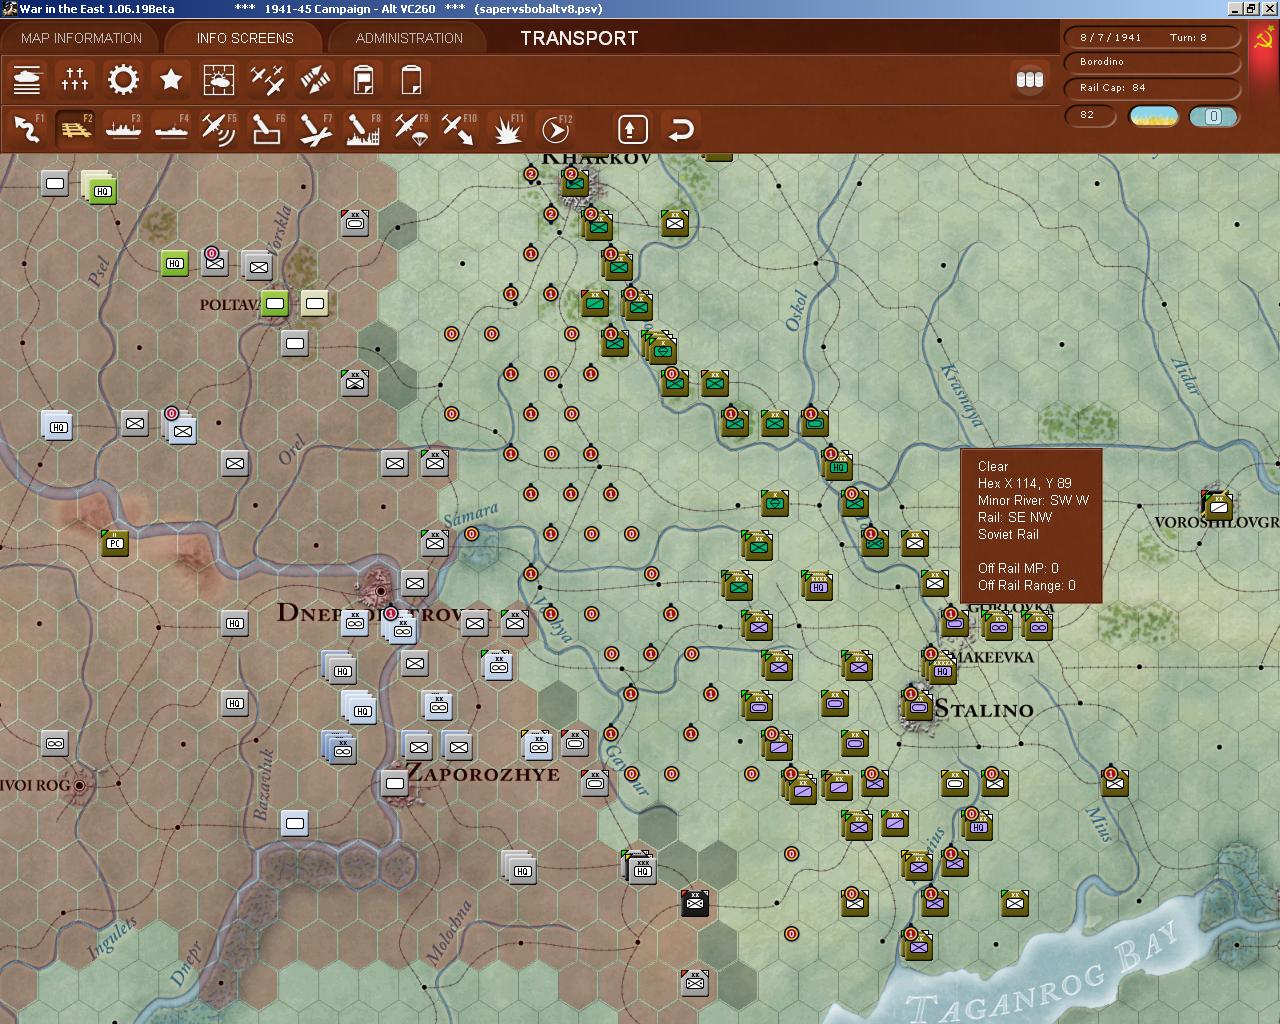Click the Oskol river label
1280x1024 pixels.
(x=797, y=311)
